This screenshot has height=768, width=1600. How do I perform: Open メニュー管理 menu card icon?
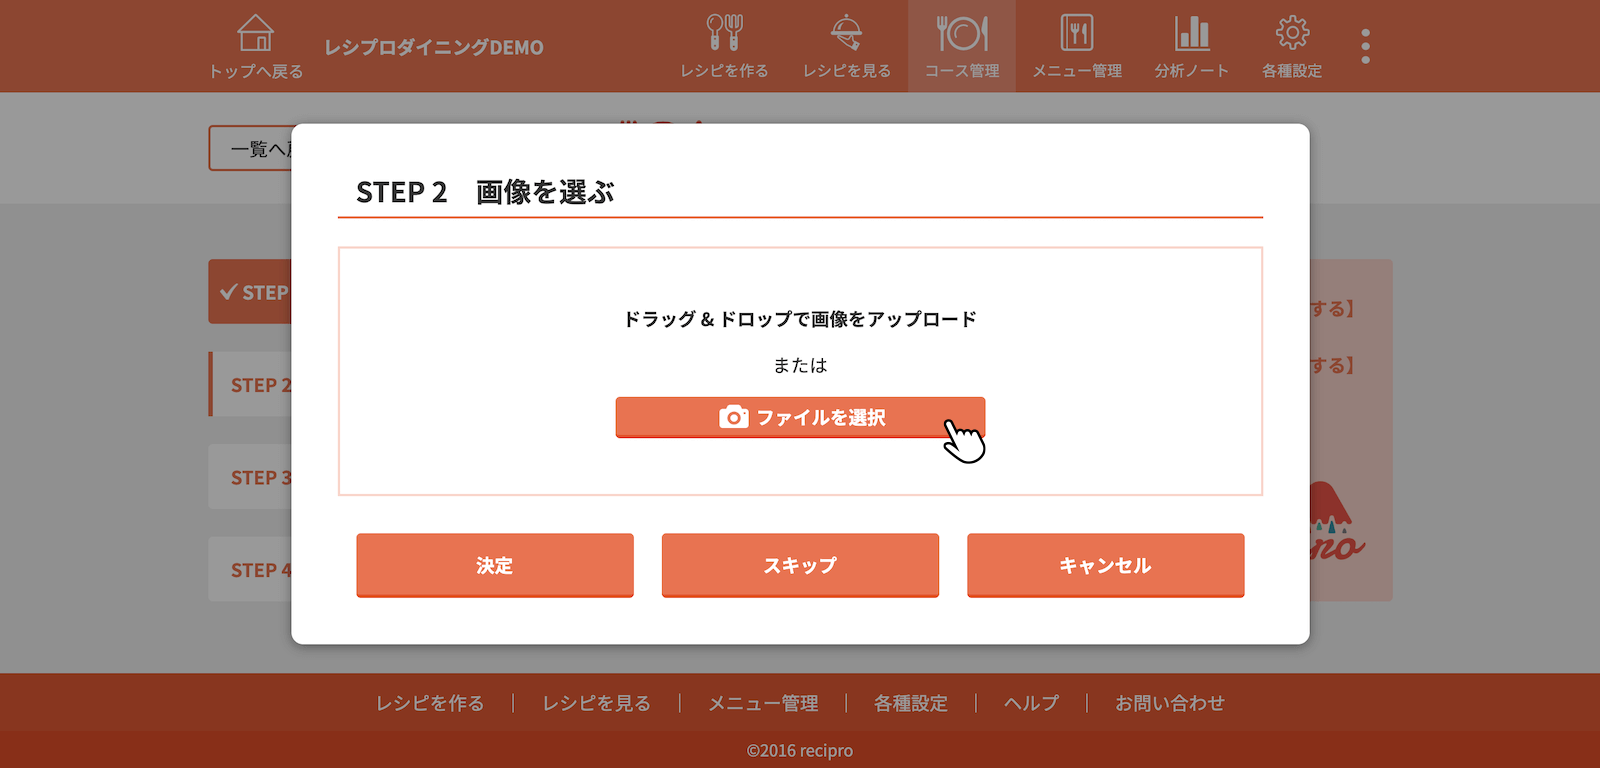click(x=1076, y=34)
